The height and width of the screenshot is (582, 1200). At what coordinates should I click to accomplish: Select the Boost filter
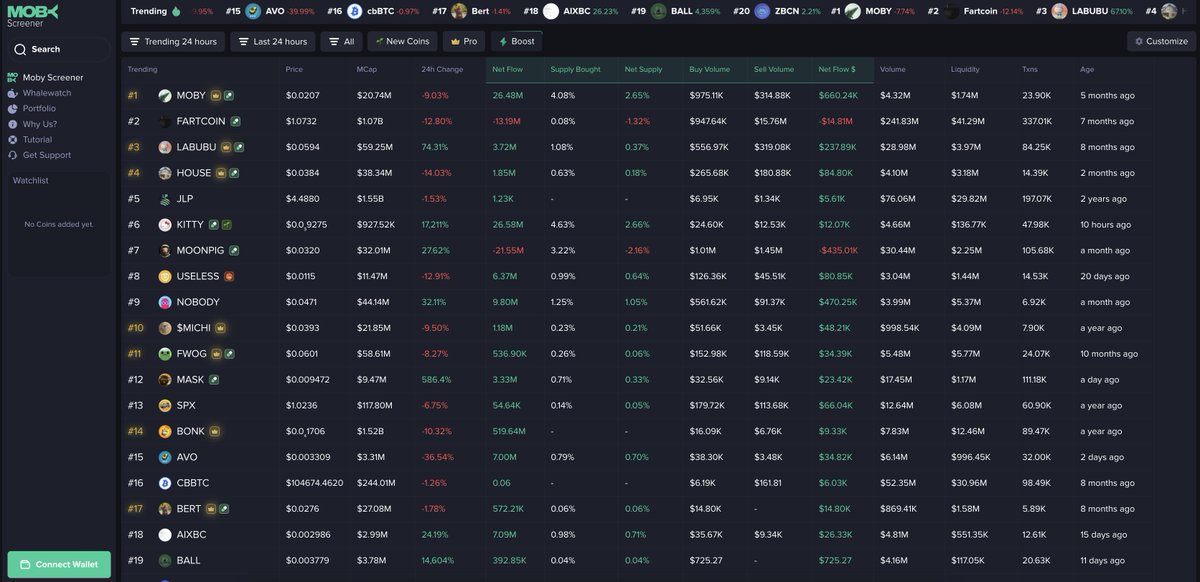tap(516, 41)
